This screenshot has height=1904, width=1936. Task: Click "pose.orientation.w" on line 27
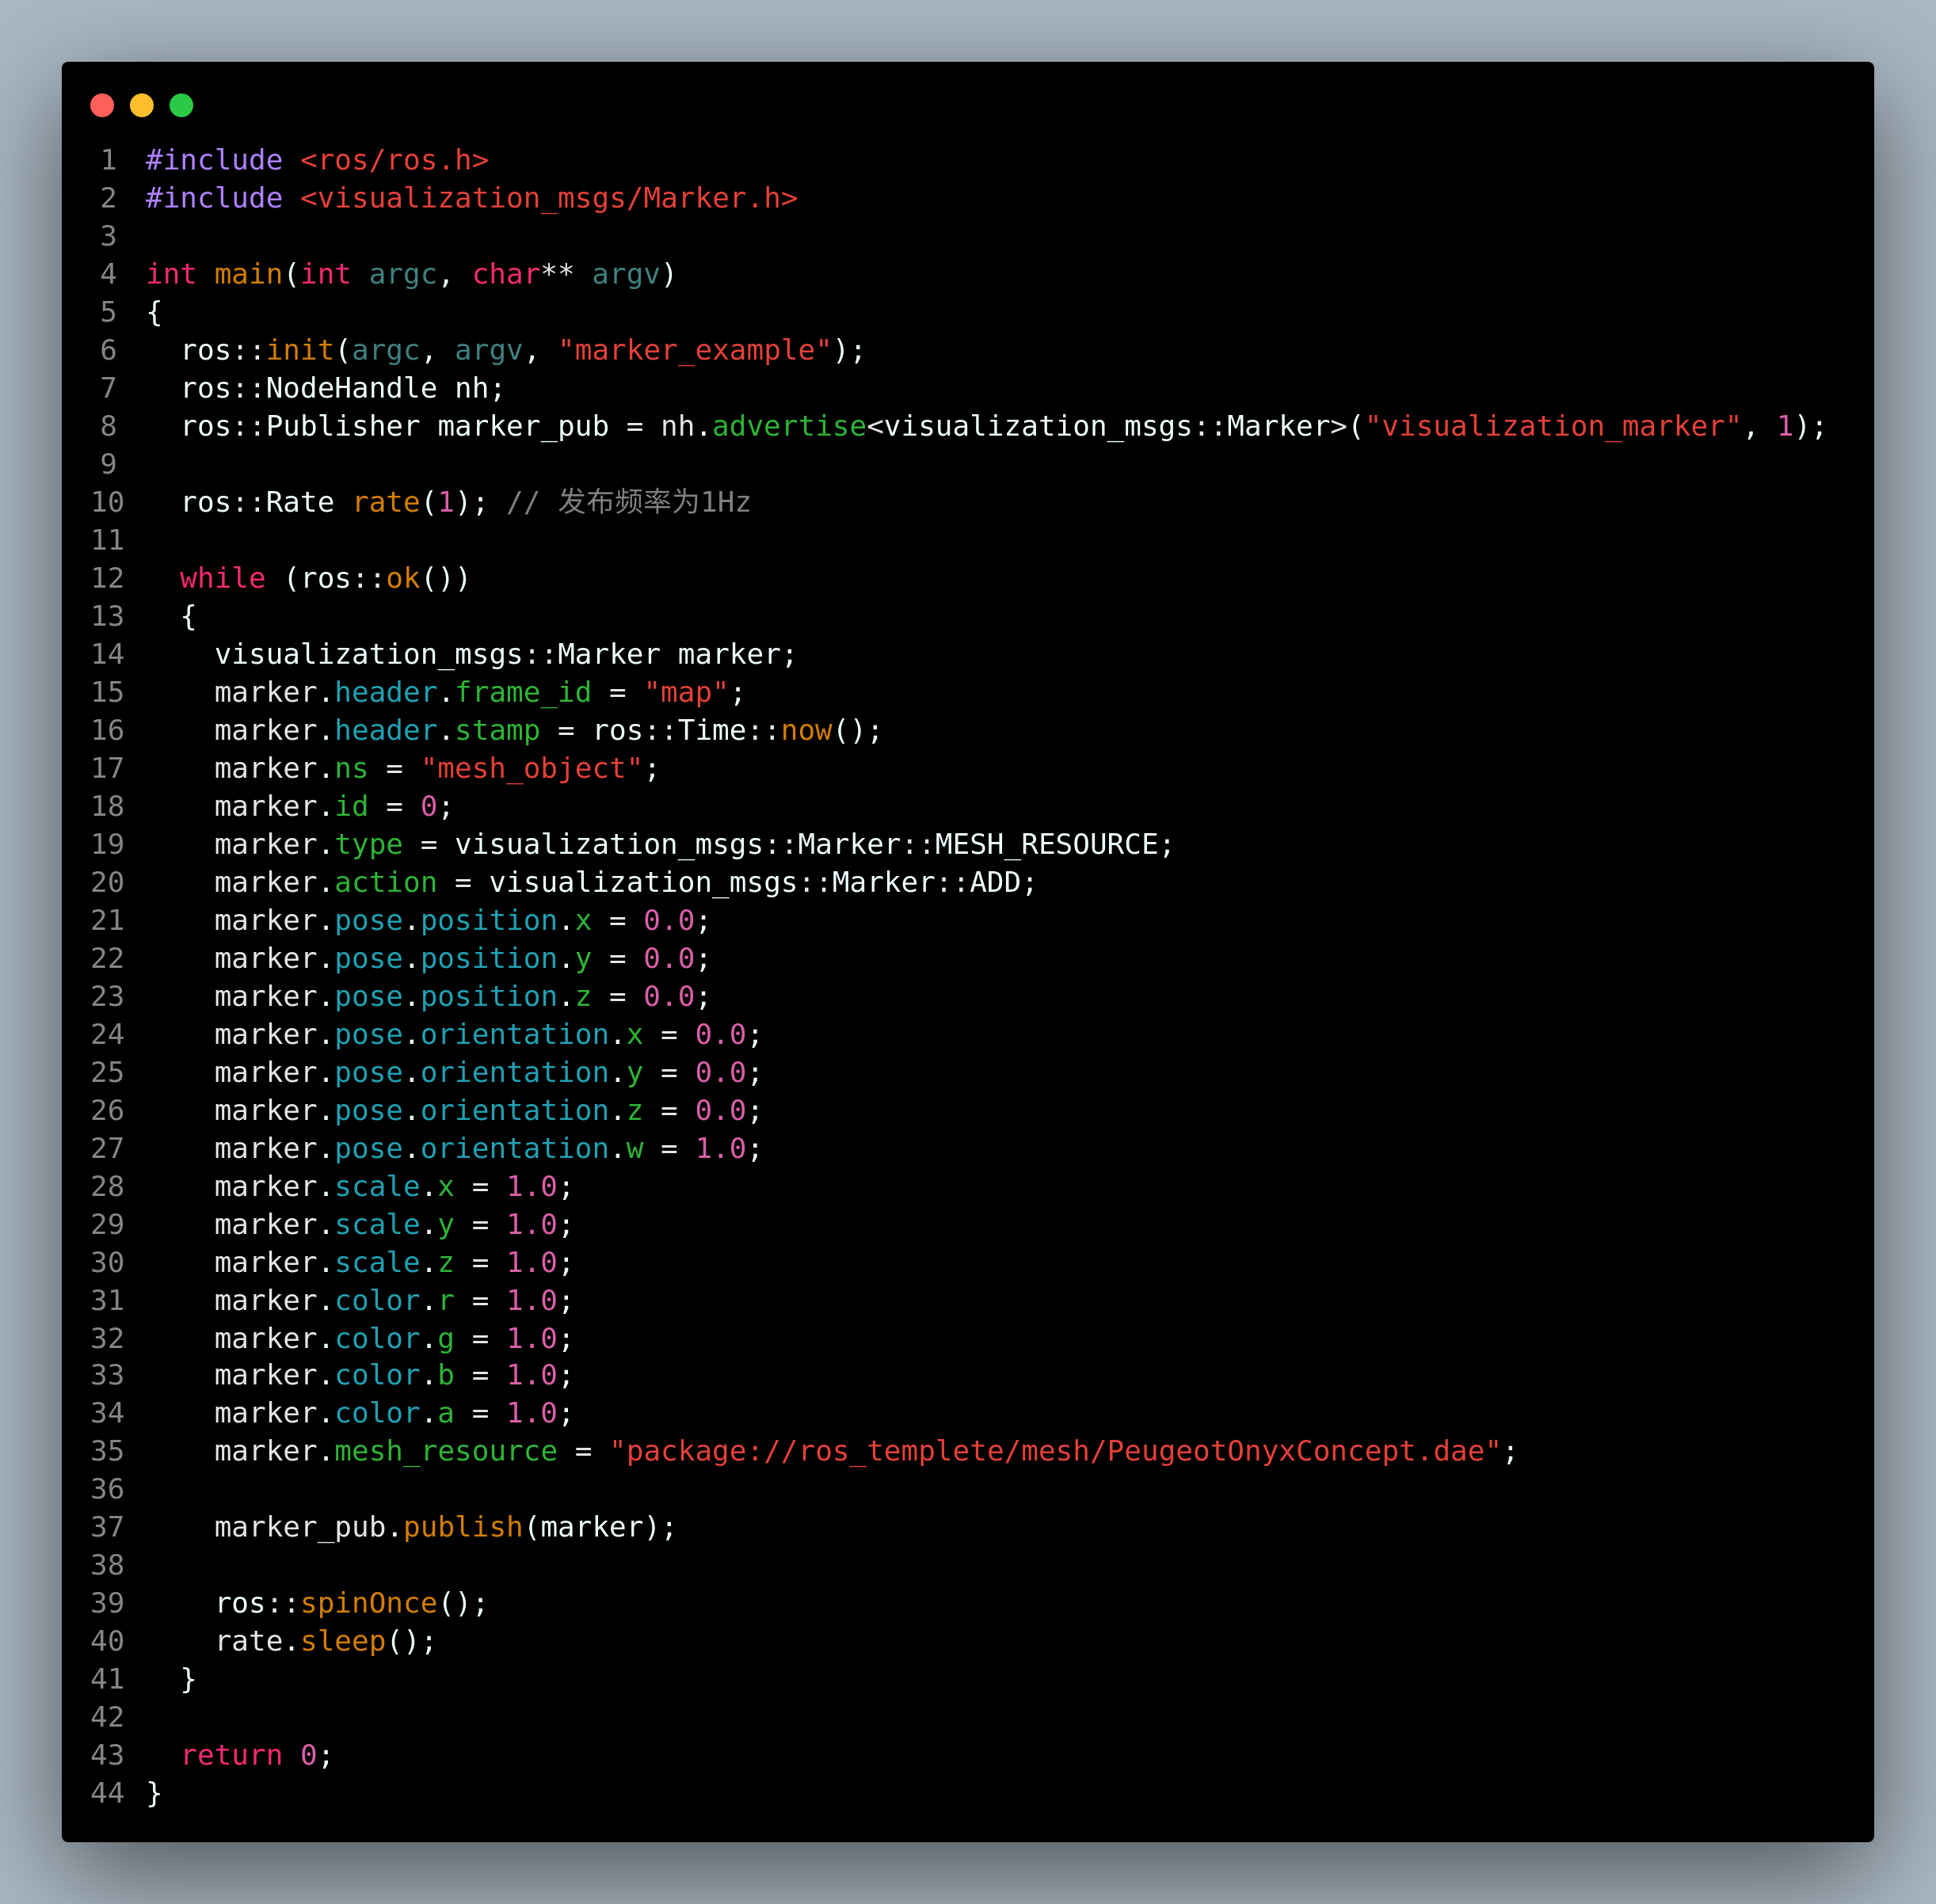point(489,1148)
